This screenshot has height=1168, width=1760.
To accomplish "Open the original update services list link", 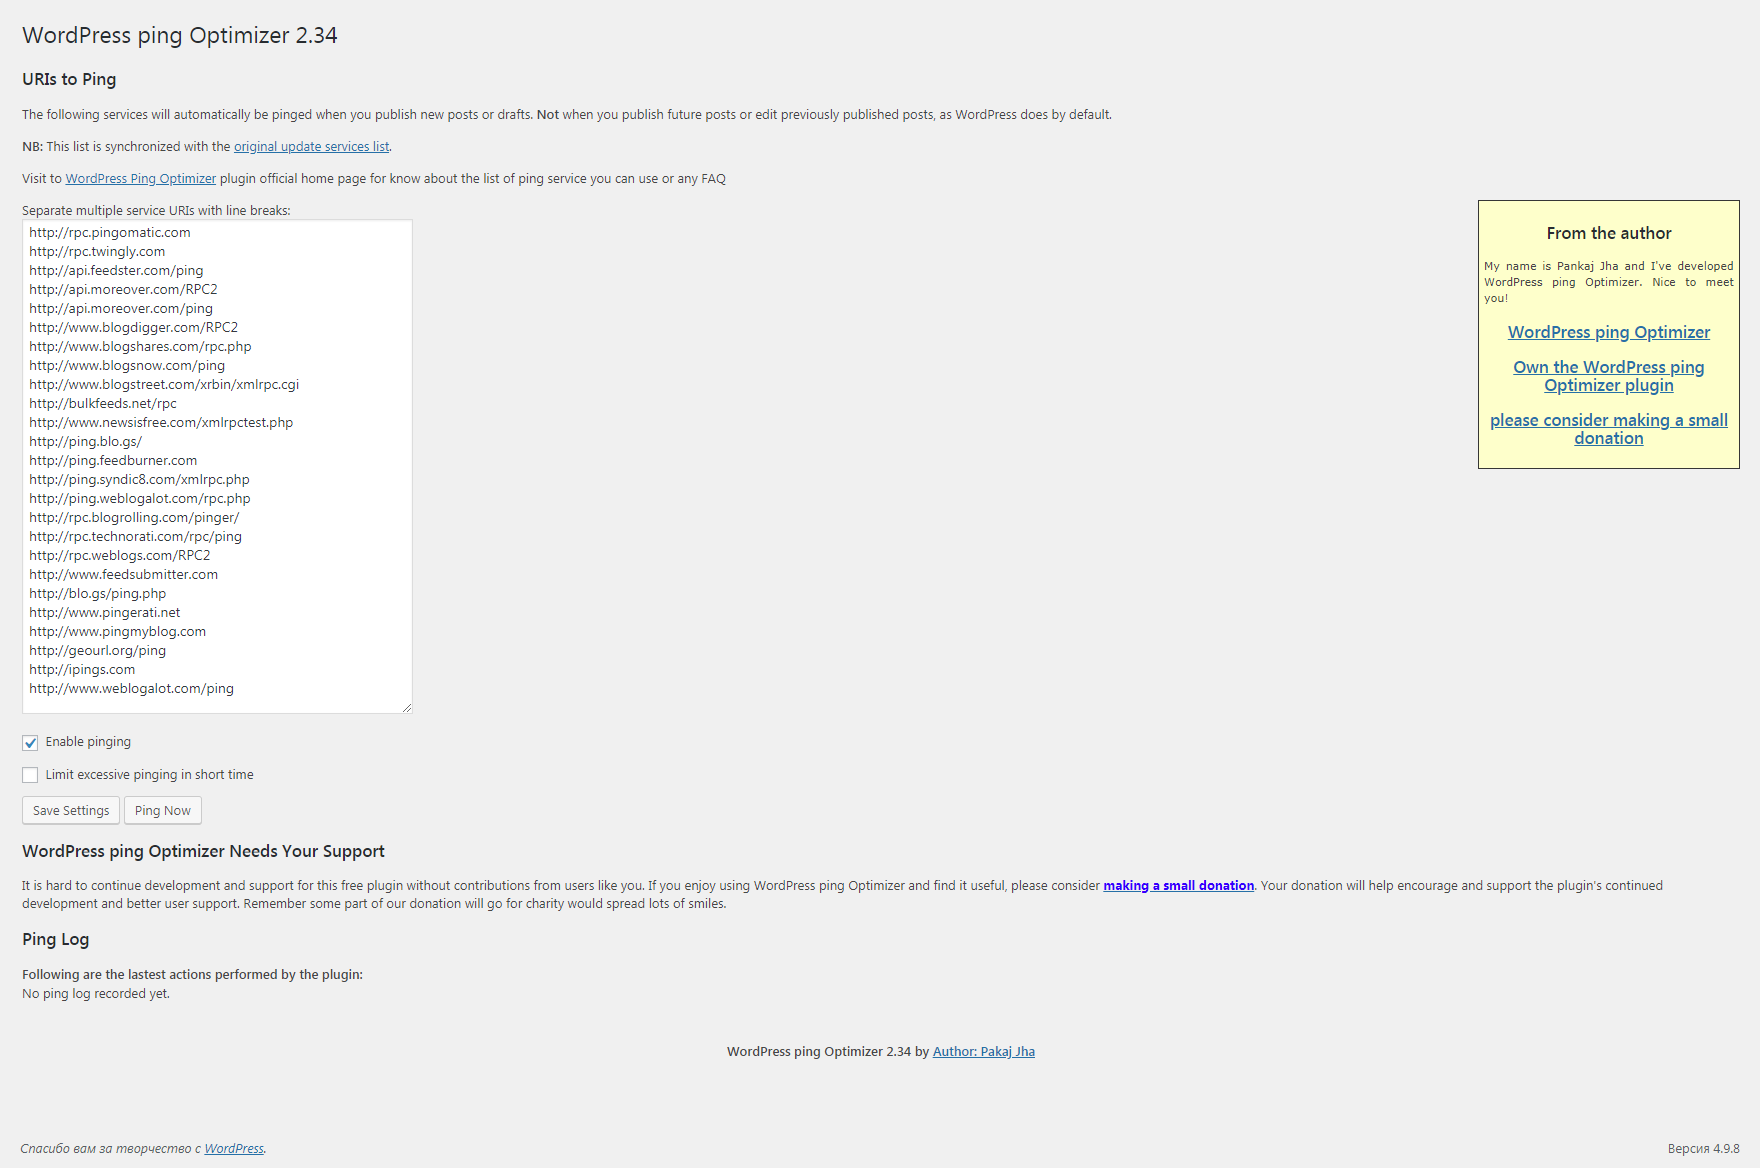I will 311,146.
